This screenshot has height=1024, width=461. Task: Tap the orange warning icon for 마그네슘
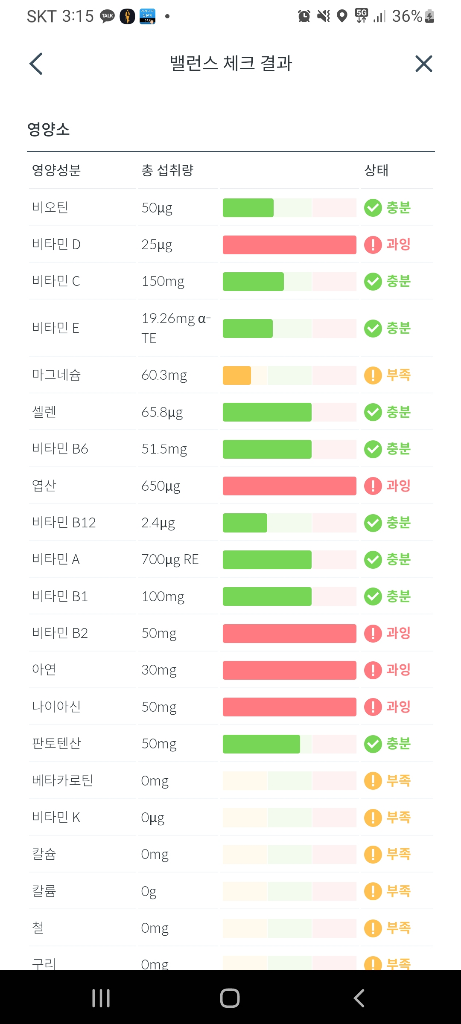[x=373, y=376]
